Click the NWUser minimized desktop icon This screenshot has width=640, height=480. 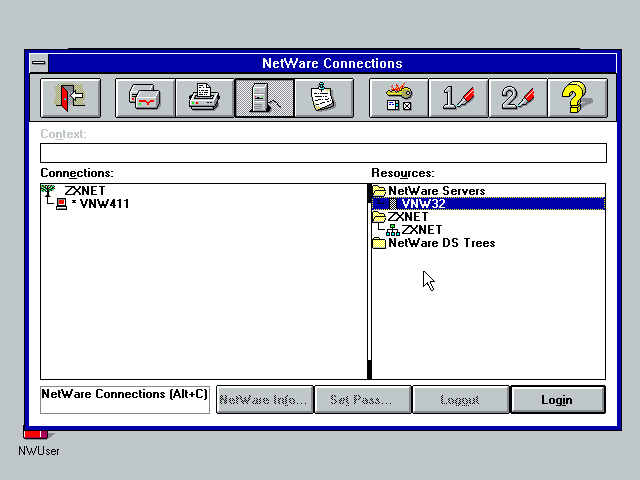pyautogui.click(x=38, y=442)
